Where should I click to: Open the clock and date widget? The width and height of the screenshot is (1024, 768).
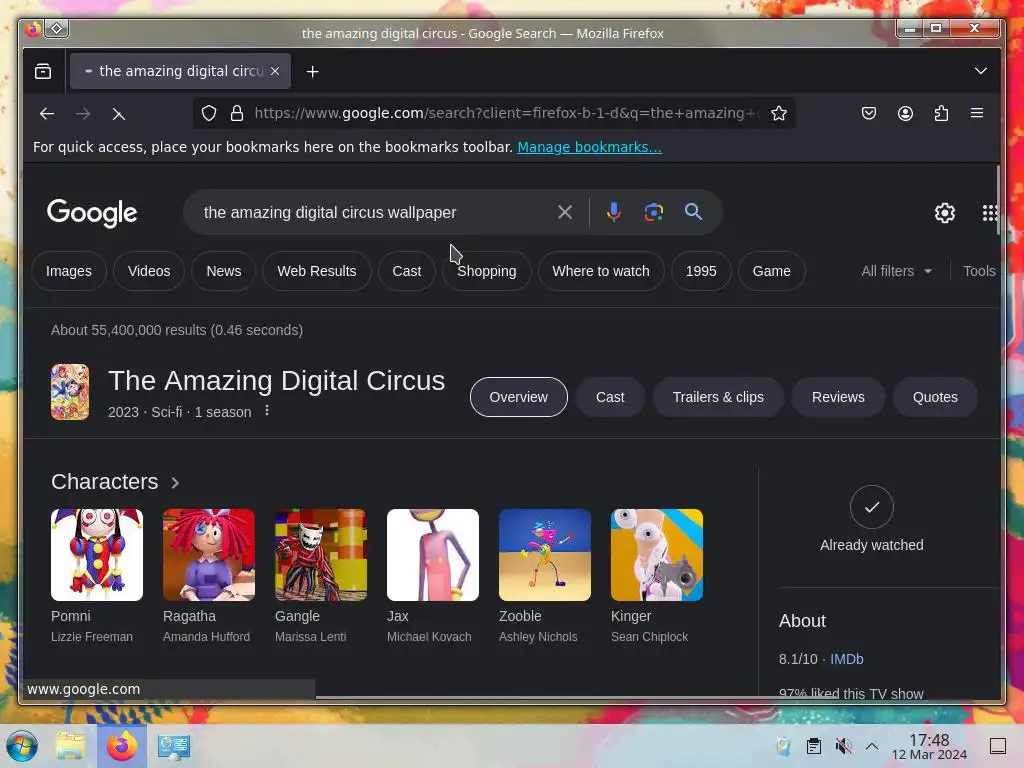click(929, 746)
